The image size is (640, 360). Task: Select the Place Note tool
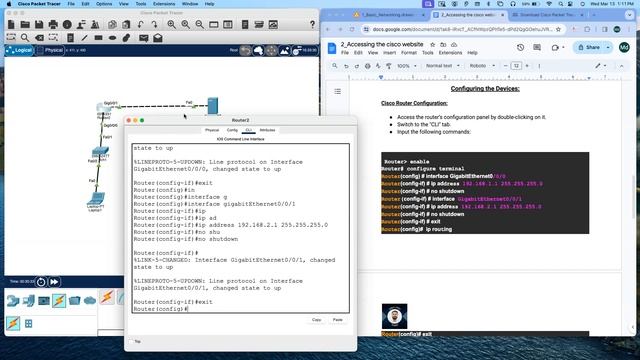tap(70, 38)
